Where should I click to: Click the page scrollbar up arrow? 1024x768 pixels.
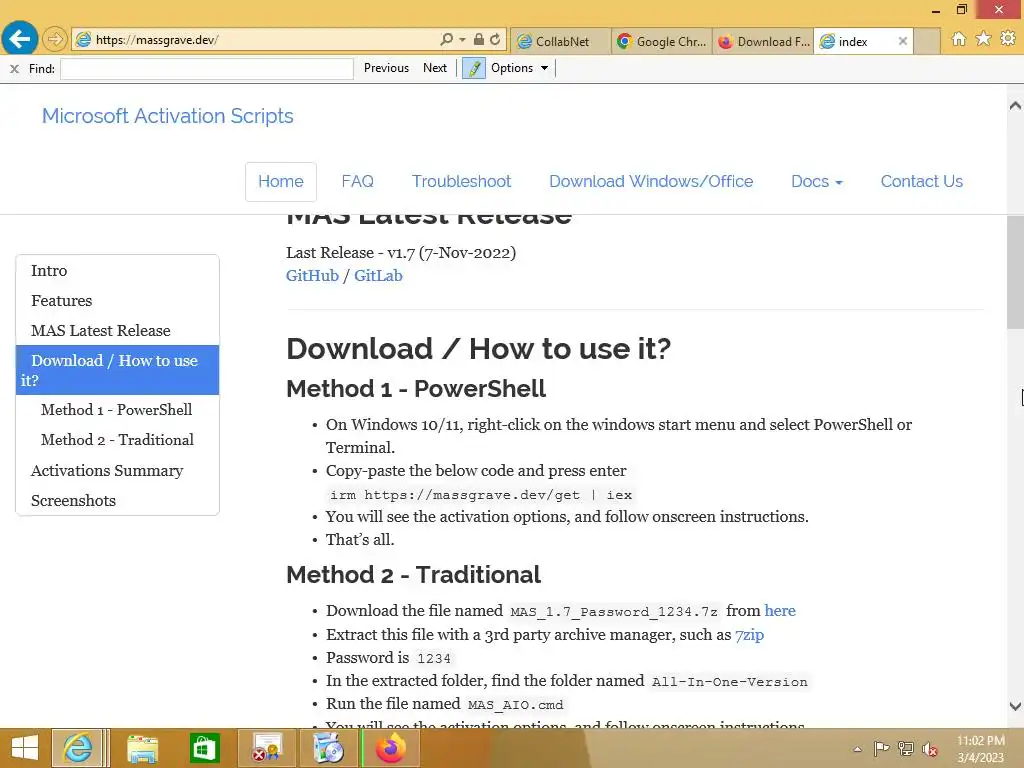(1015, 105)
